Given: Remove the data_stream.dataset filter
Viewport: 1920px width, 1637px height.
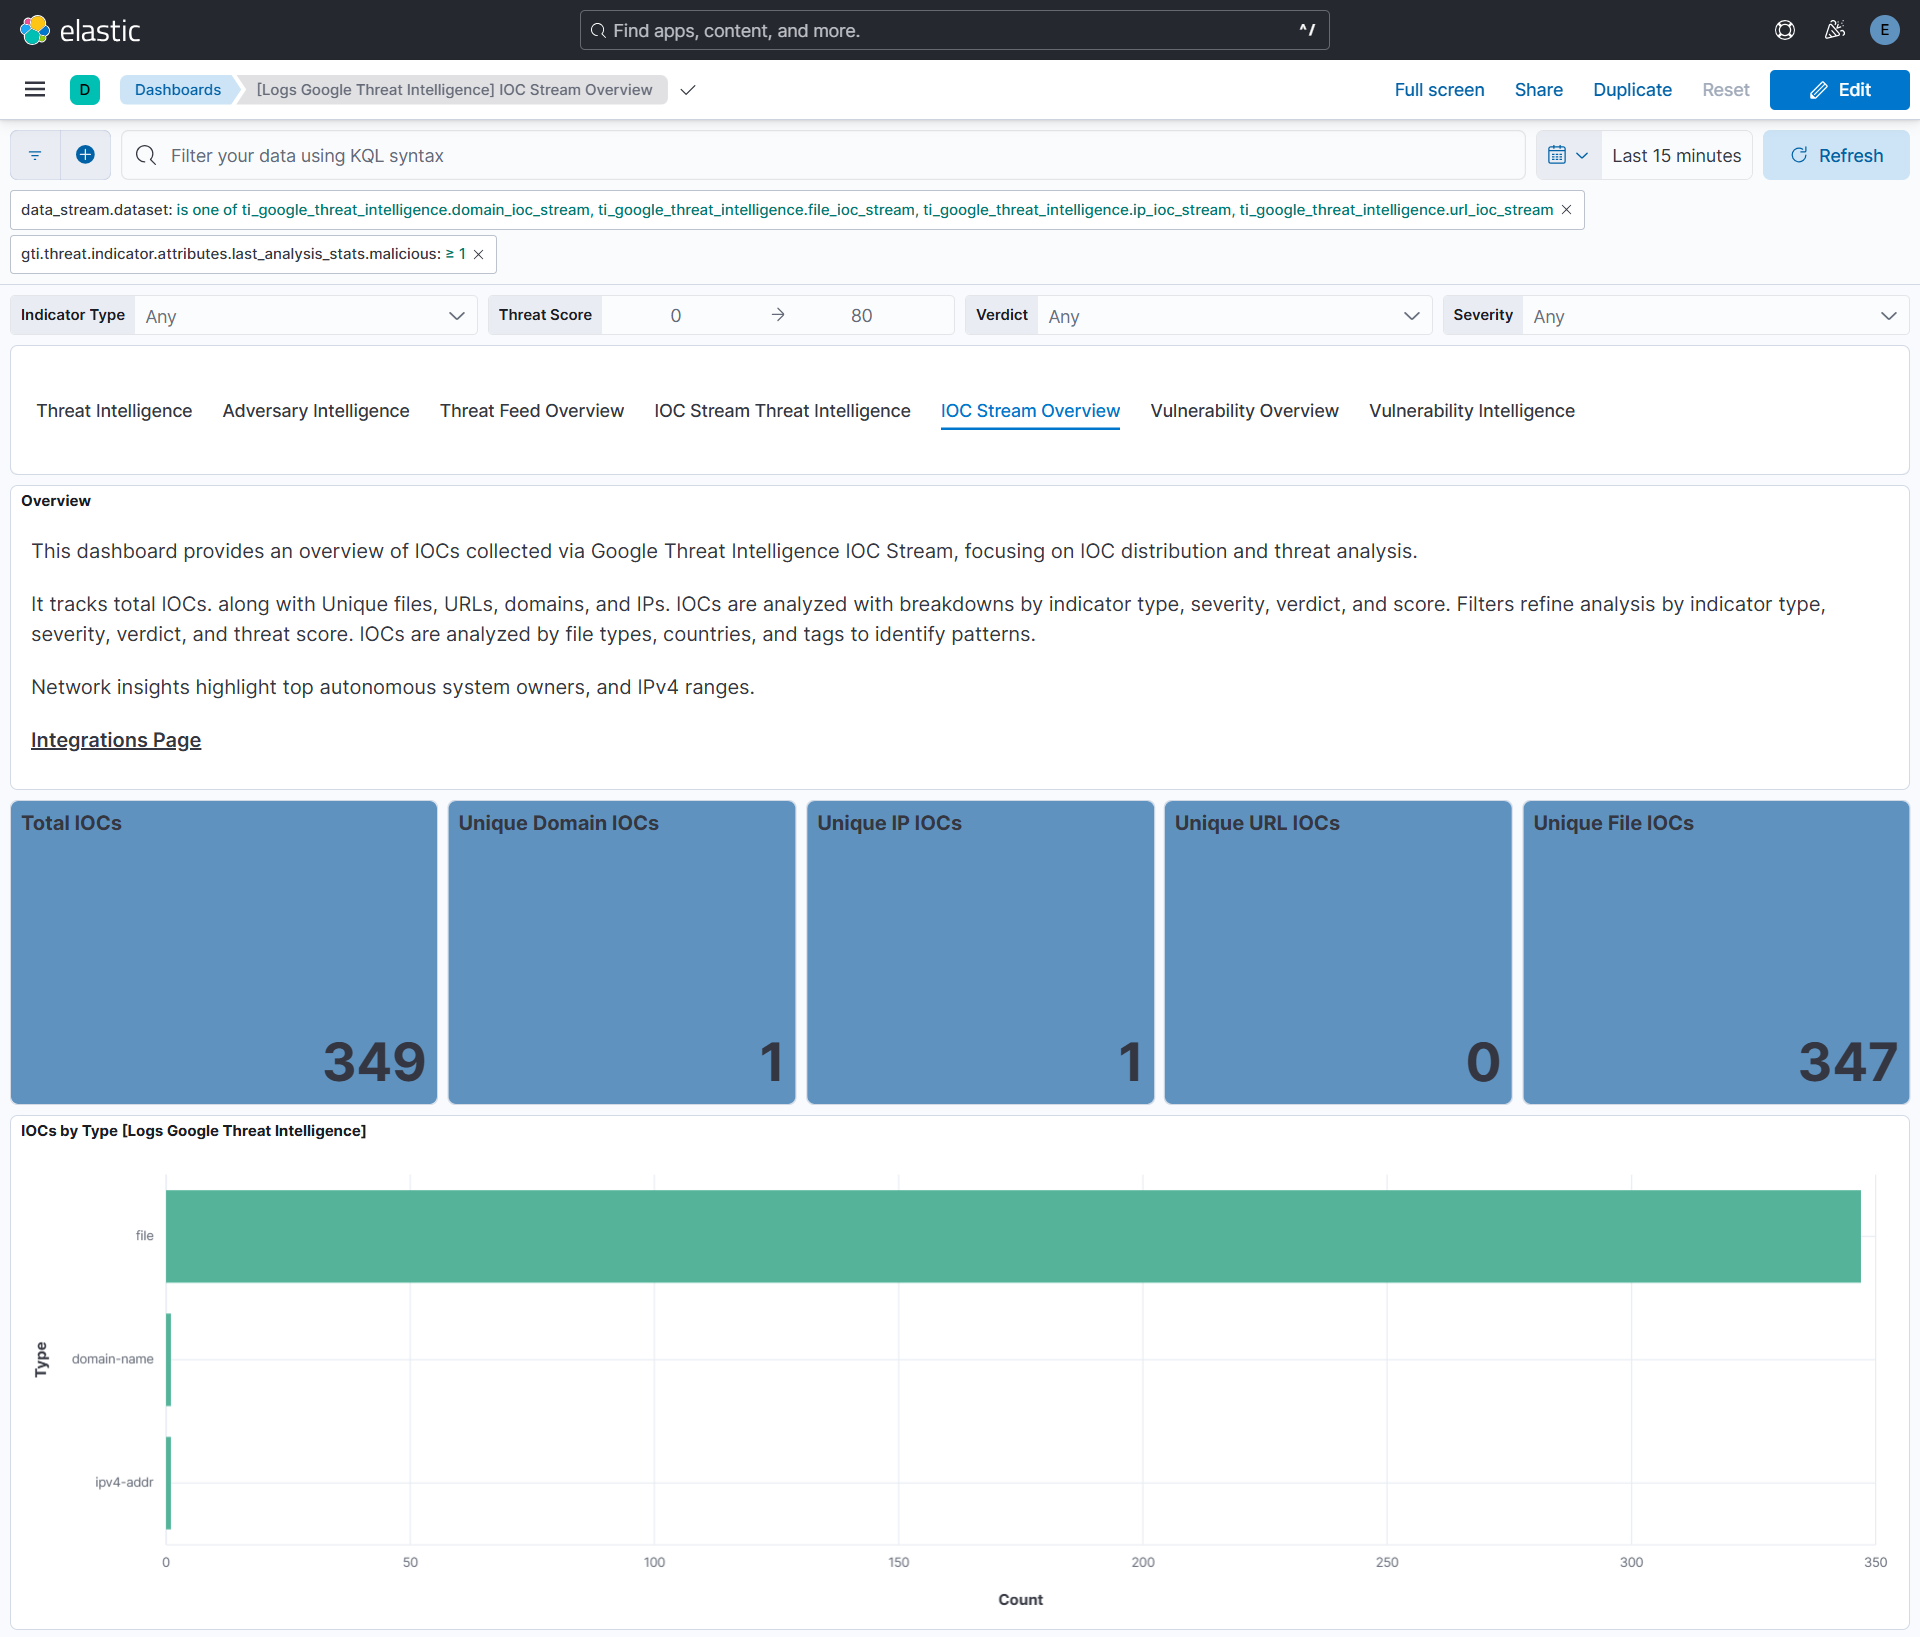Looking at the screenshot, I should (1567, 210).
